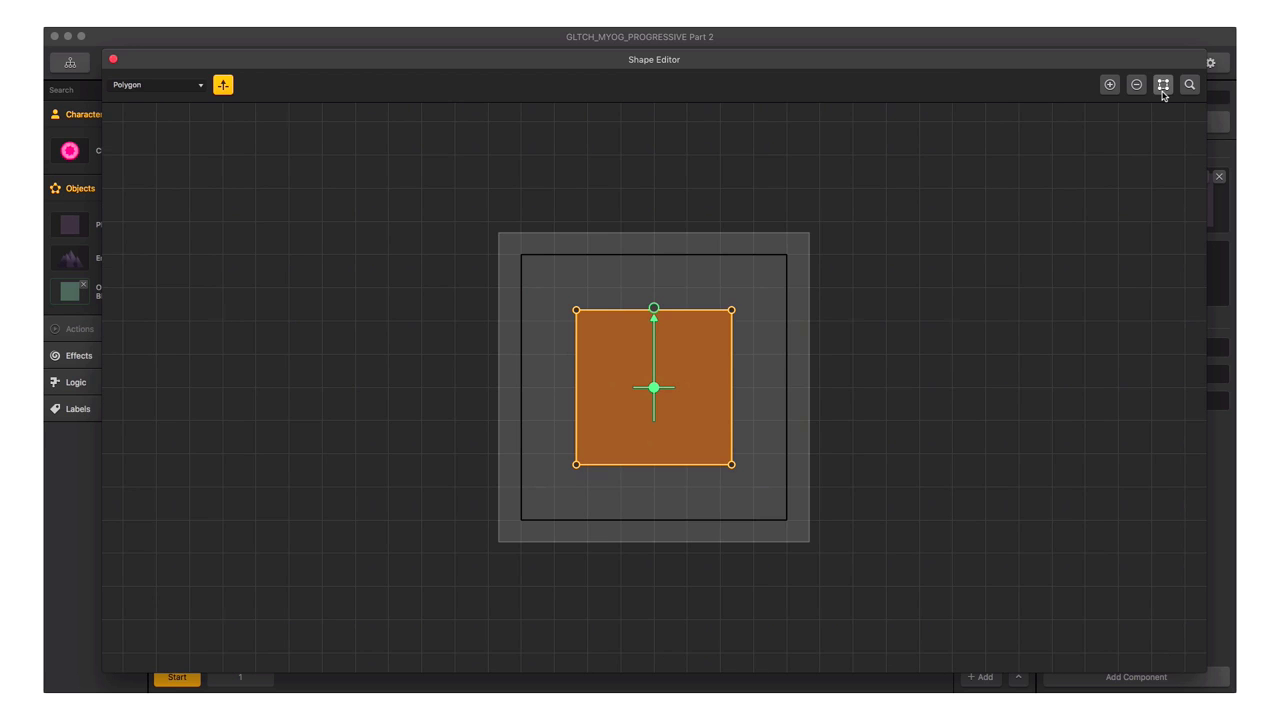This screenshot has width=1280, height=720.
Task: Click the green rotation handle circle atop shape
Action: click(x=654, y=308)
